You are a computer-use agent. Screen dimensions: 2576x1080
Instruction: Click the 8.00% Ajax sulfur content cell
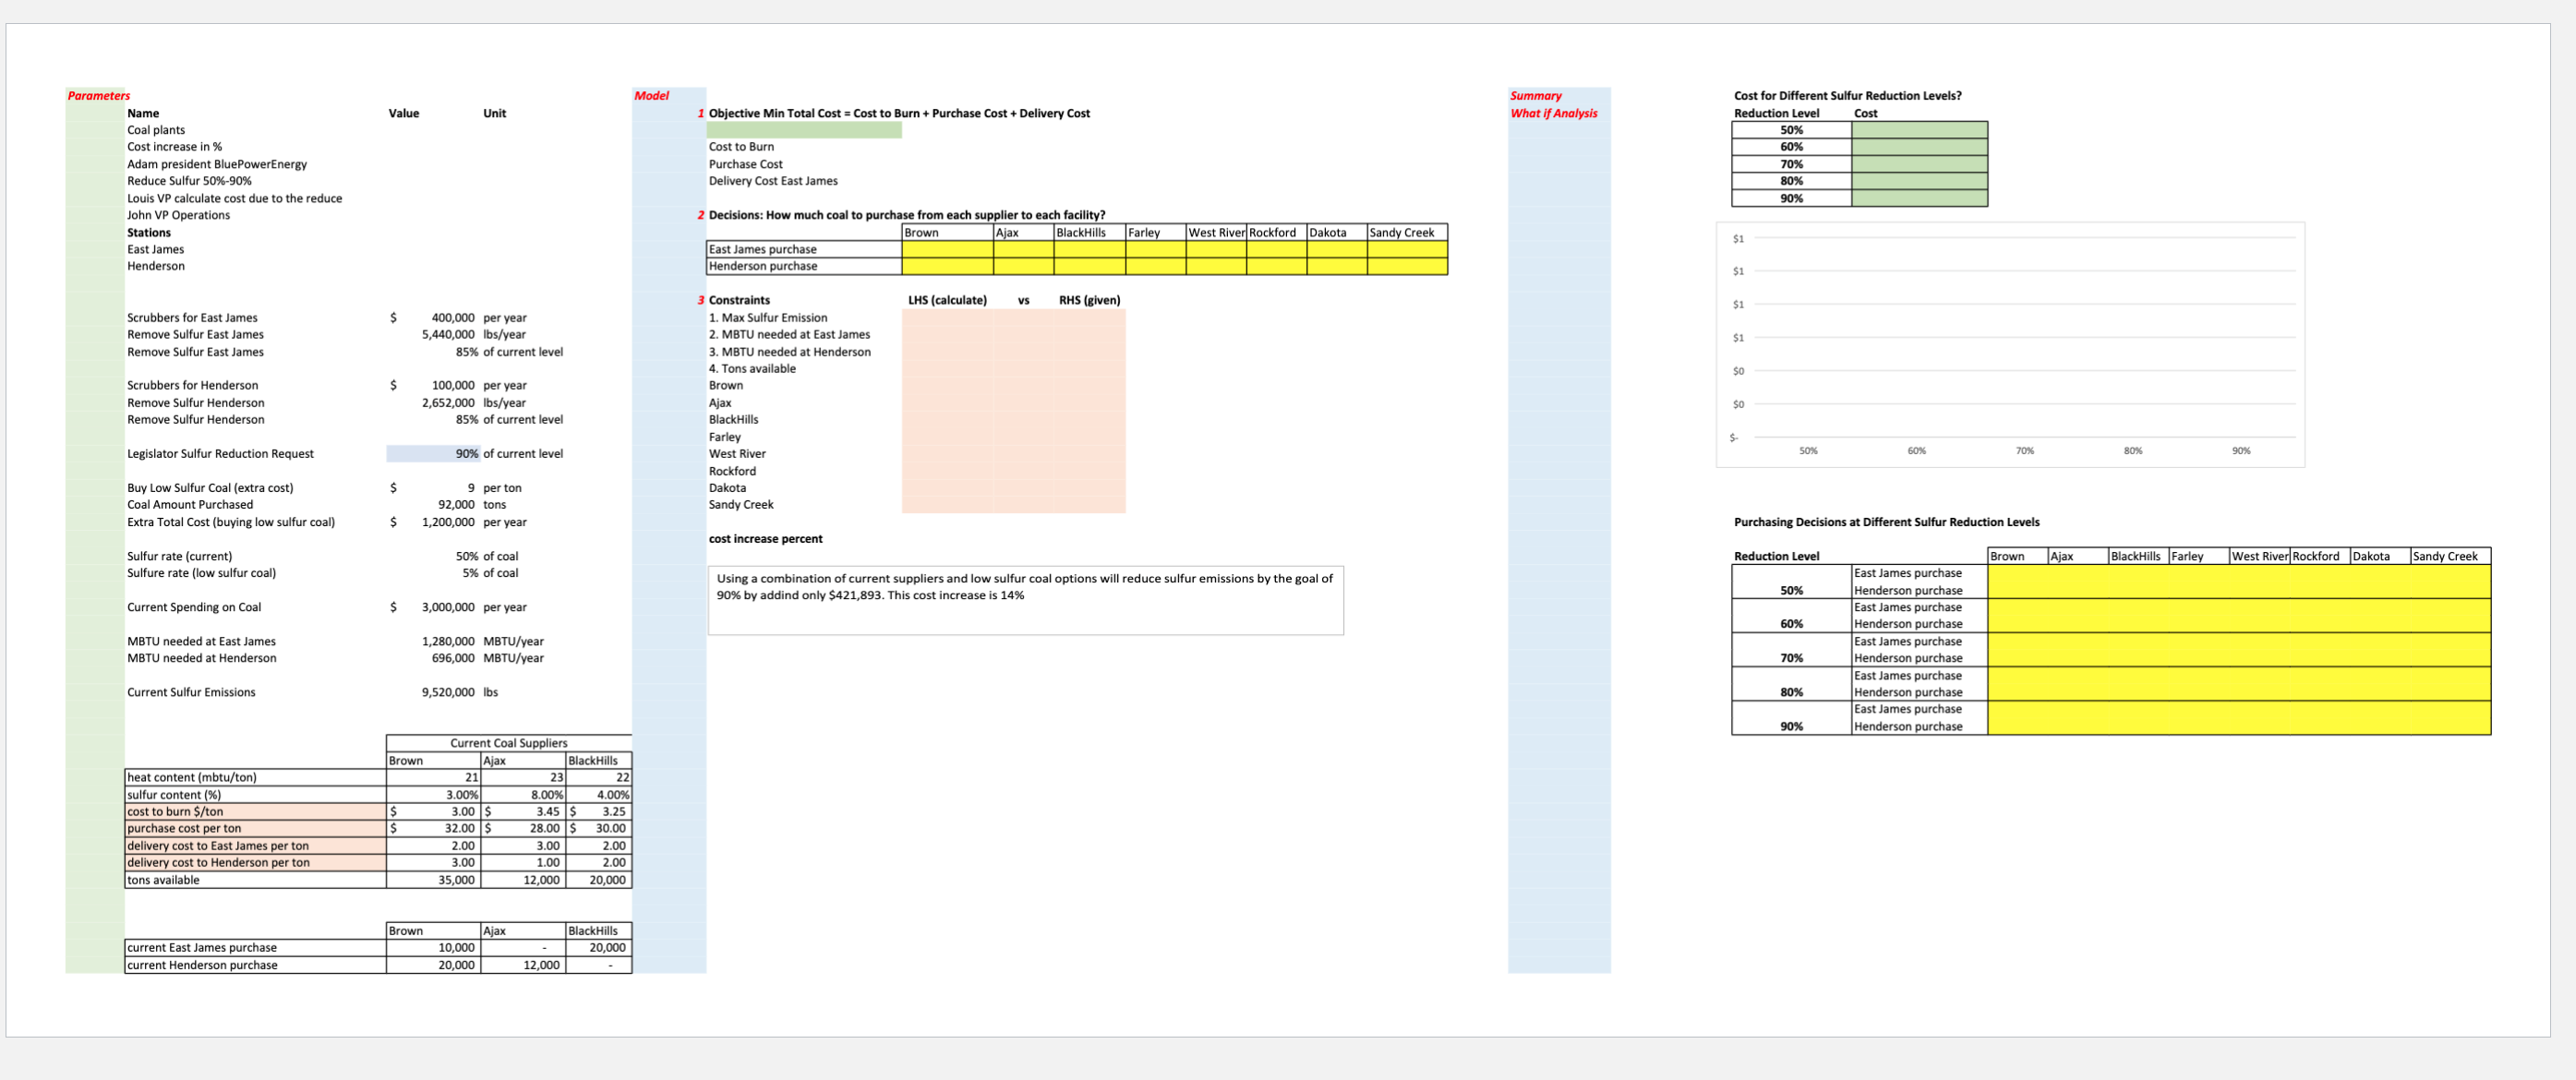pos(523,795)
